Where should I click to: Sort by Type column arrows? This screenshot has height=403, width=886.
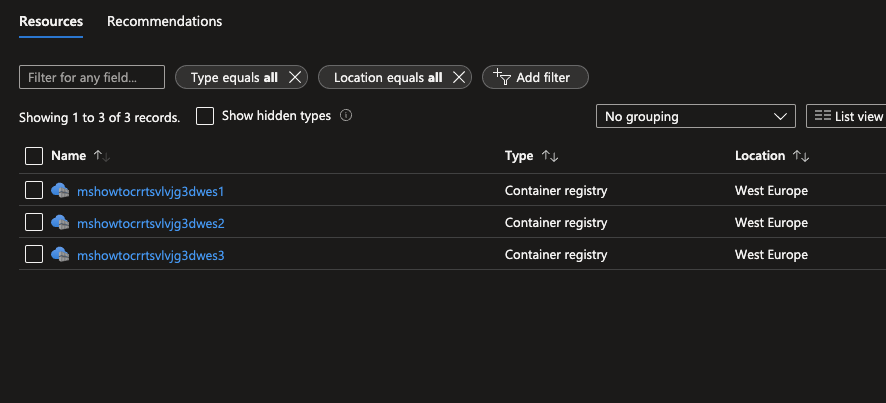click(x=549, y=156)
